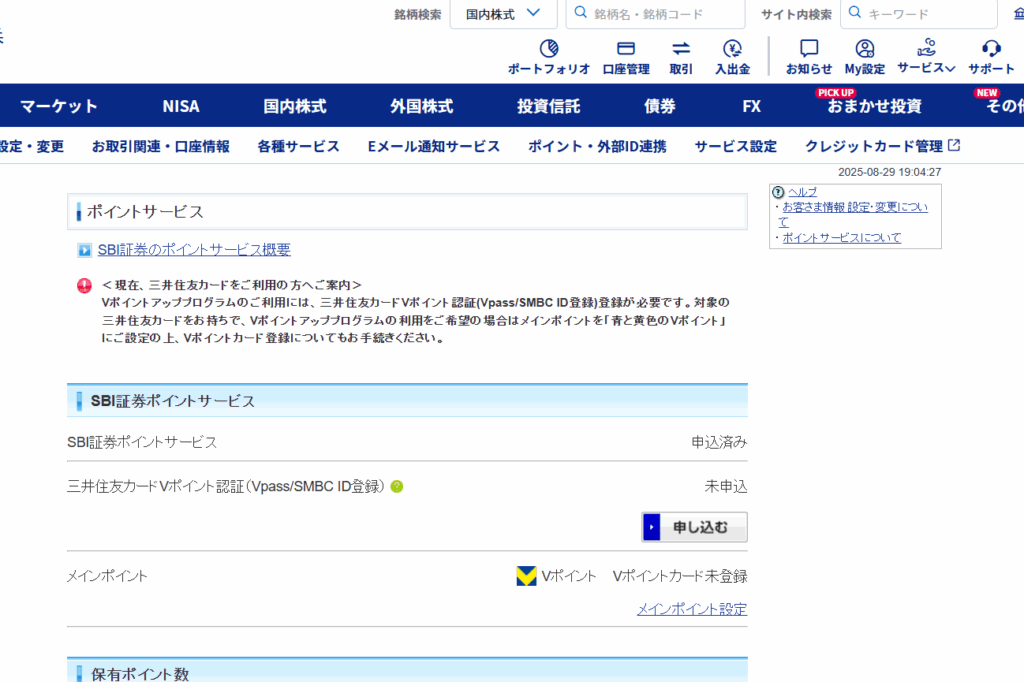Open the おまかせ投資 main menu
Screen dimensions: 1024x682
click(874, 106)
